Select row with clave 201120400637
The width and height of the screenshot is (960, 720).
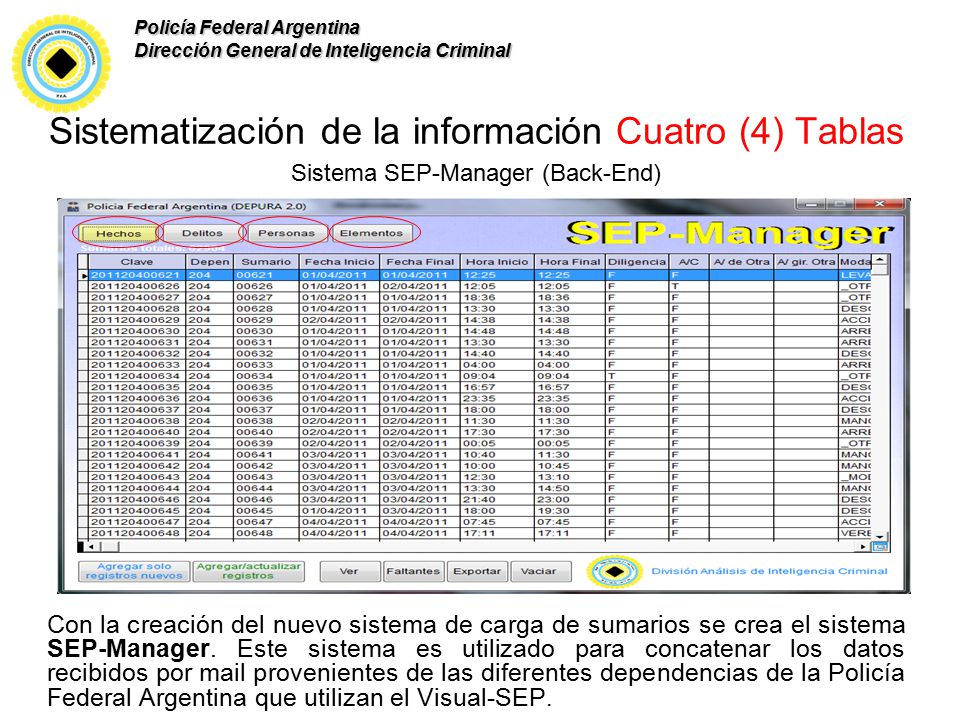475,410
